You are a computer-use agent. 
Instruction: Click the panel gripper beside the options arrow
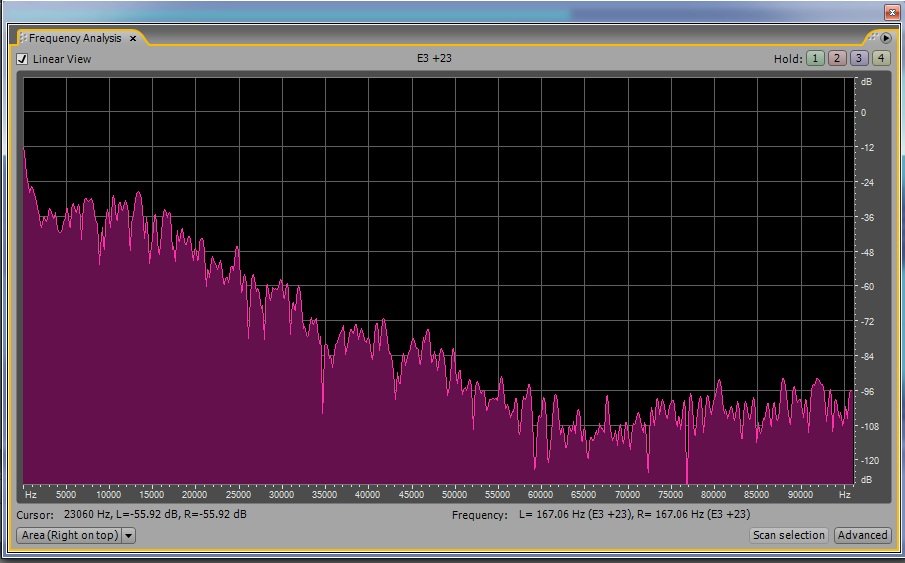pos(872,37)
